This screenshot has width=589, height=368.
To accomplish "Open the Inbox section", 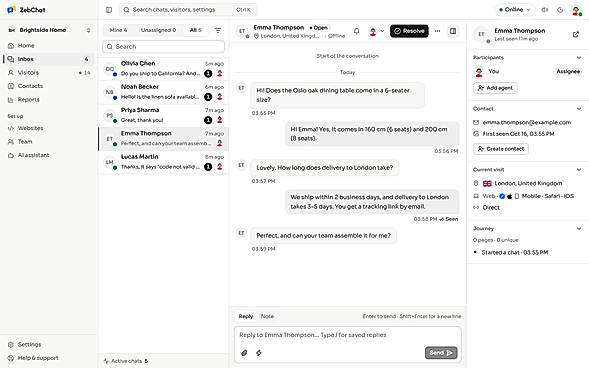I will [49, 59].
